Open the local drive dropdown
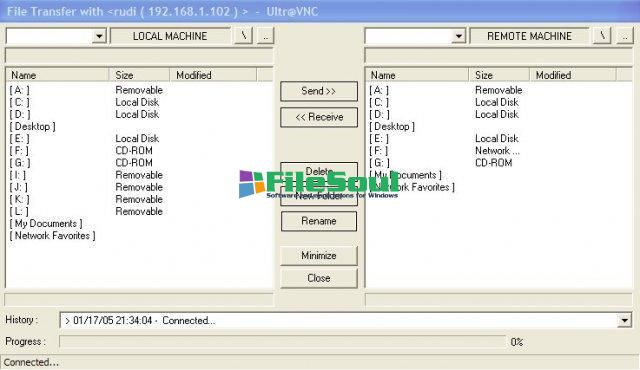Viewport: 640px width, 370px height. coord(99,36)
